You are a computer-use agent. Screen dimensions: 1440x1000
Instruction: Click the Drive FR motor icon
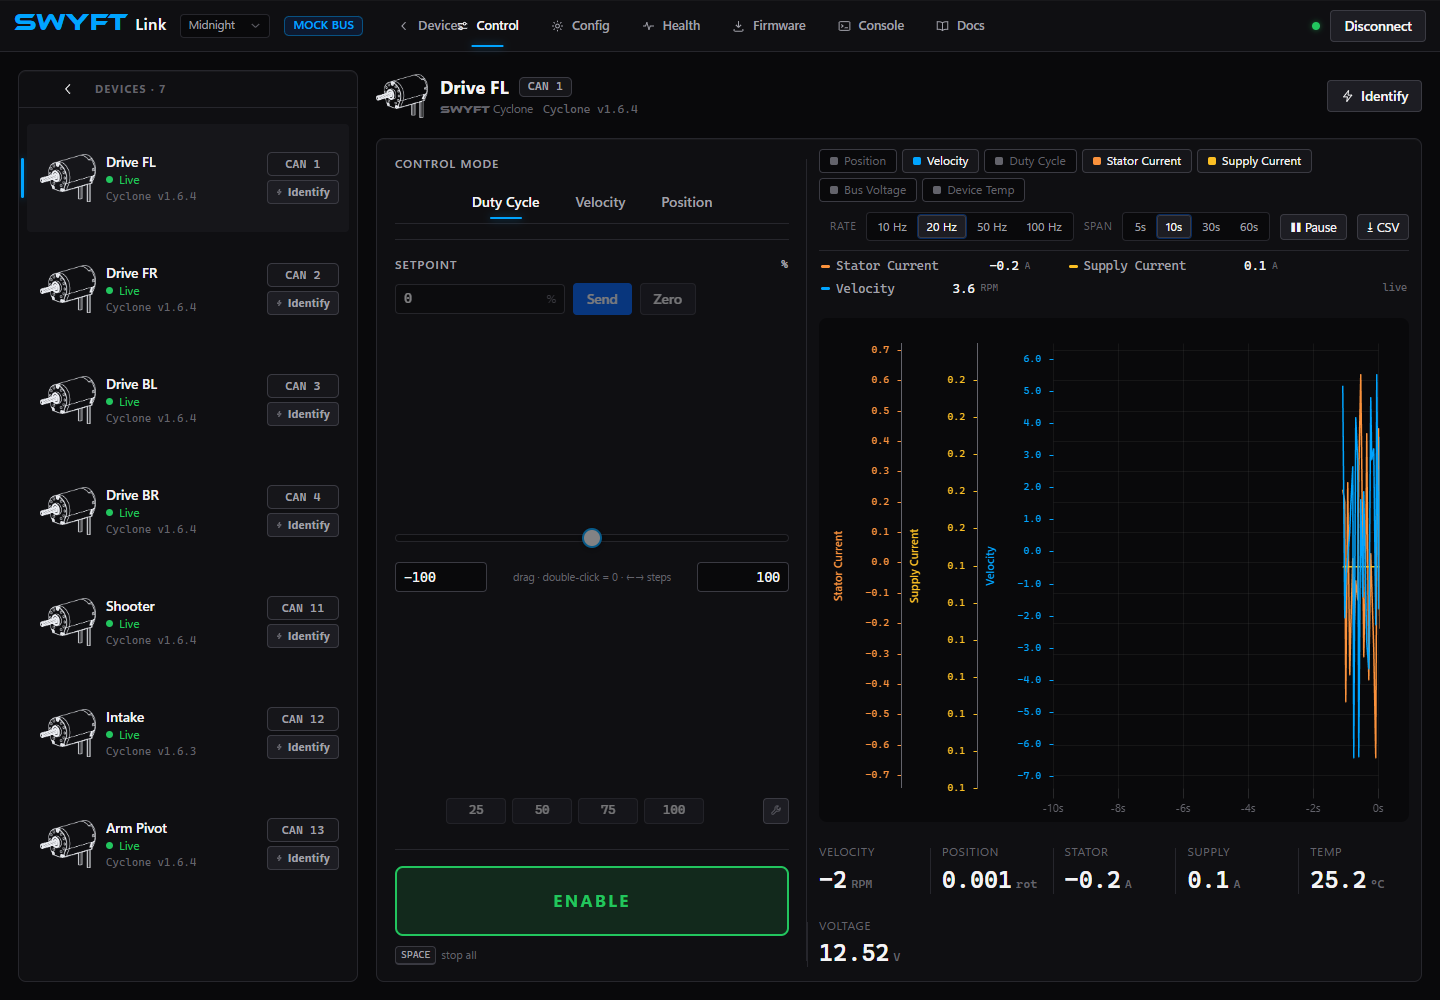point(68,289)
